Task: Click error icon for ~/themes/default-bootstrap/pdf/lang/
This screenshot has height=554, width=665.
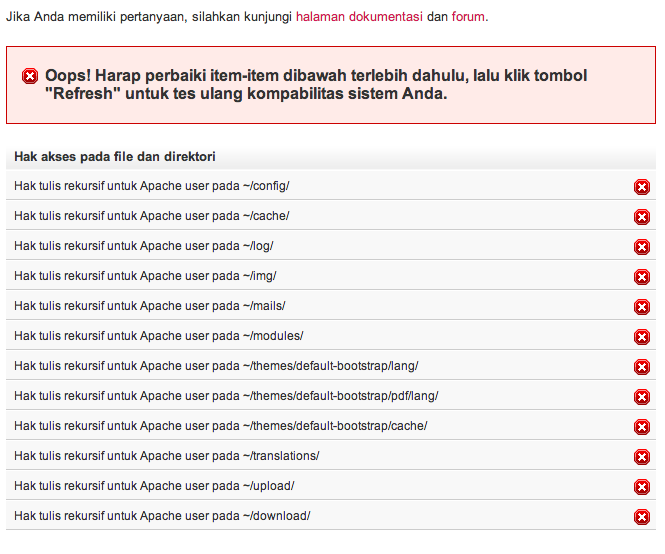Action: [x=642, y=397]
